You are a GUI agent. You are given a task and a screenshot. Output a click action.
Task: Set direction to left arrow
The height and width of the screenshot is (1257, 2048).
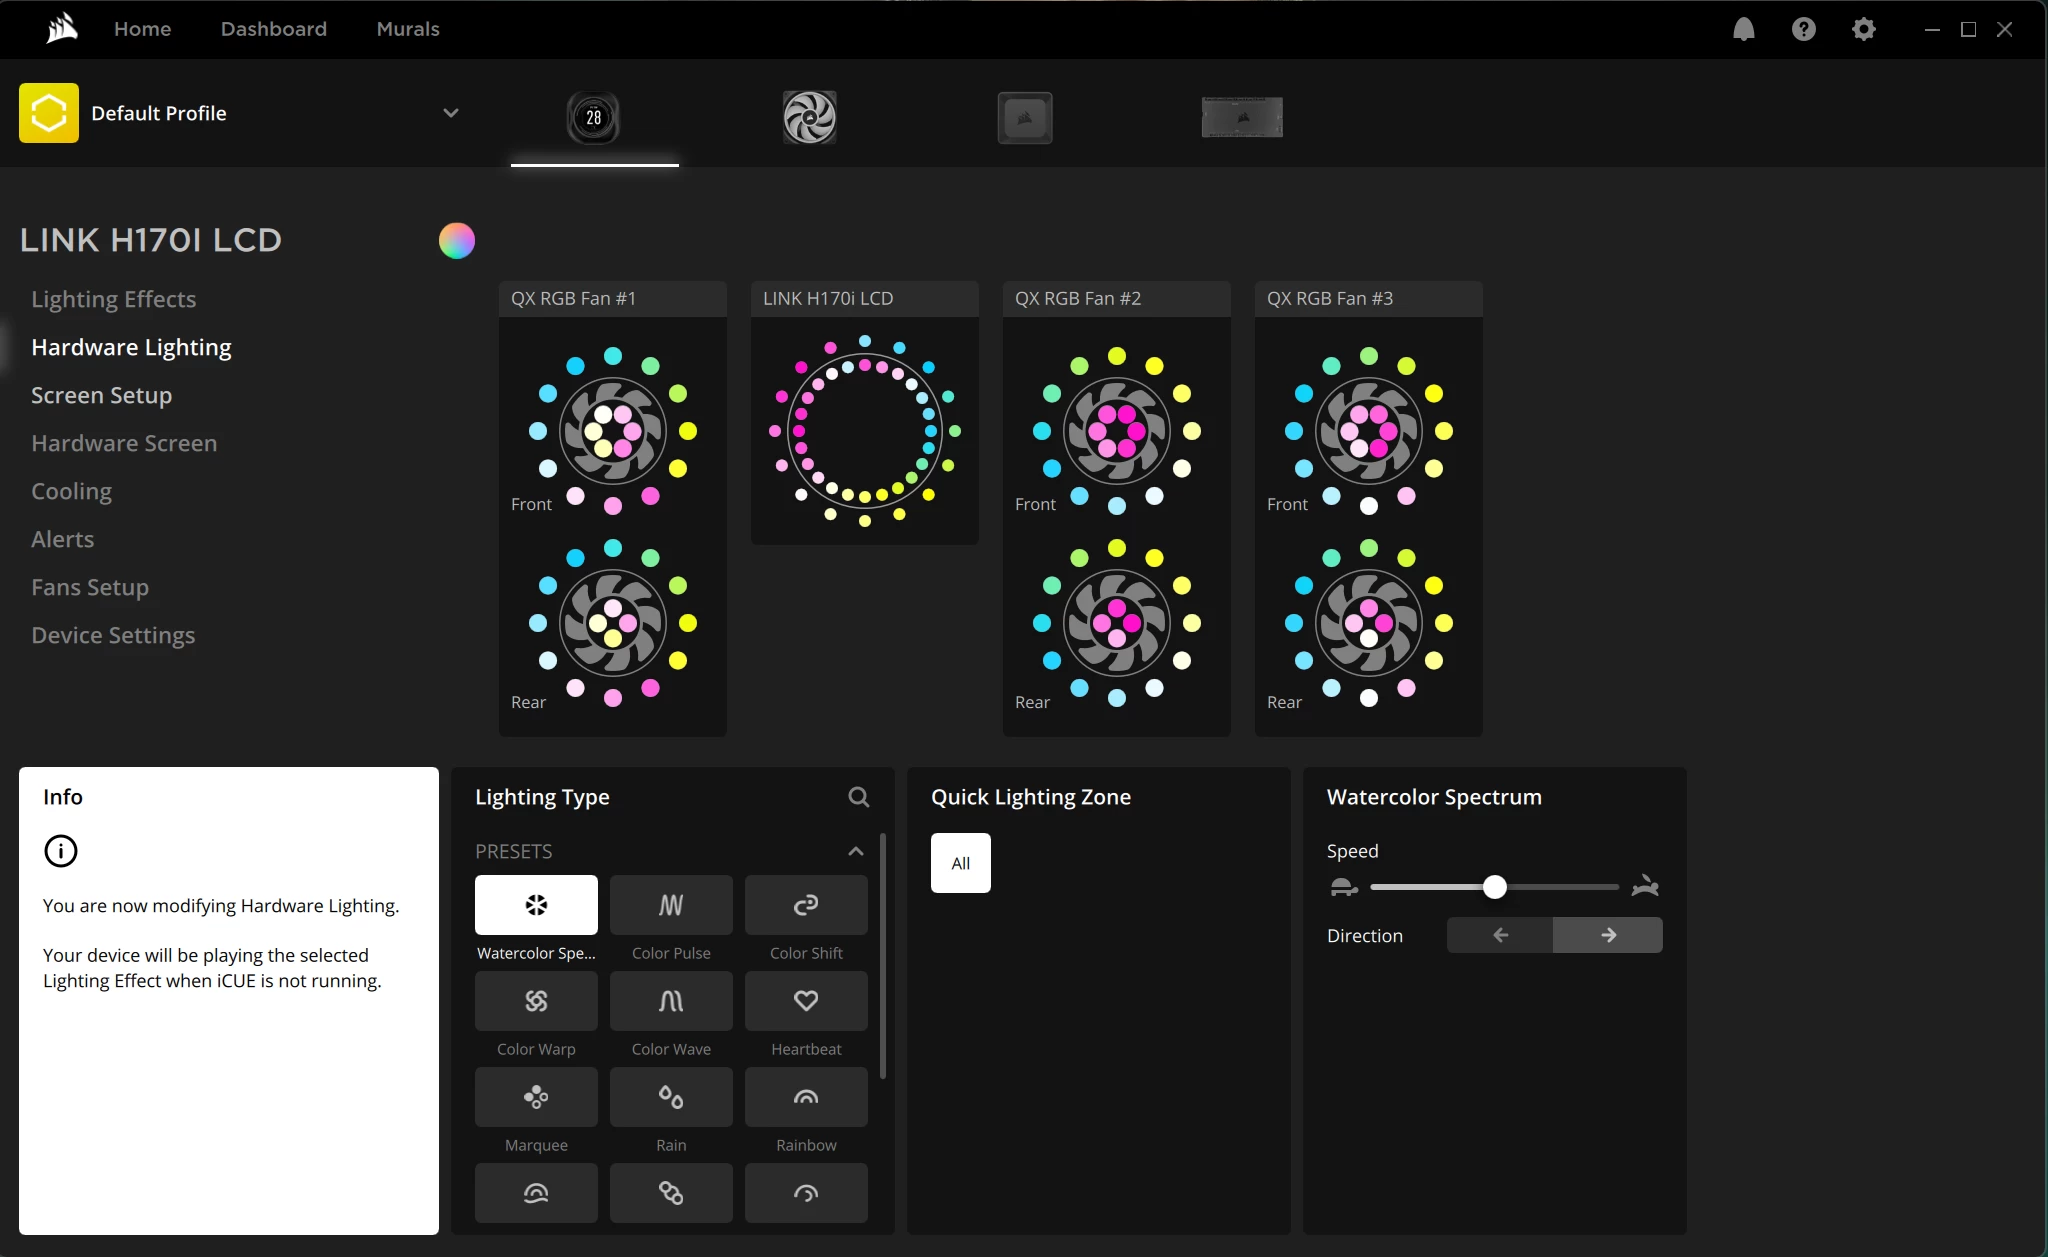1500,935
